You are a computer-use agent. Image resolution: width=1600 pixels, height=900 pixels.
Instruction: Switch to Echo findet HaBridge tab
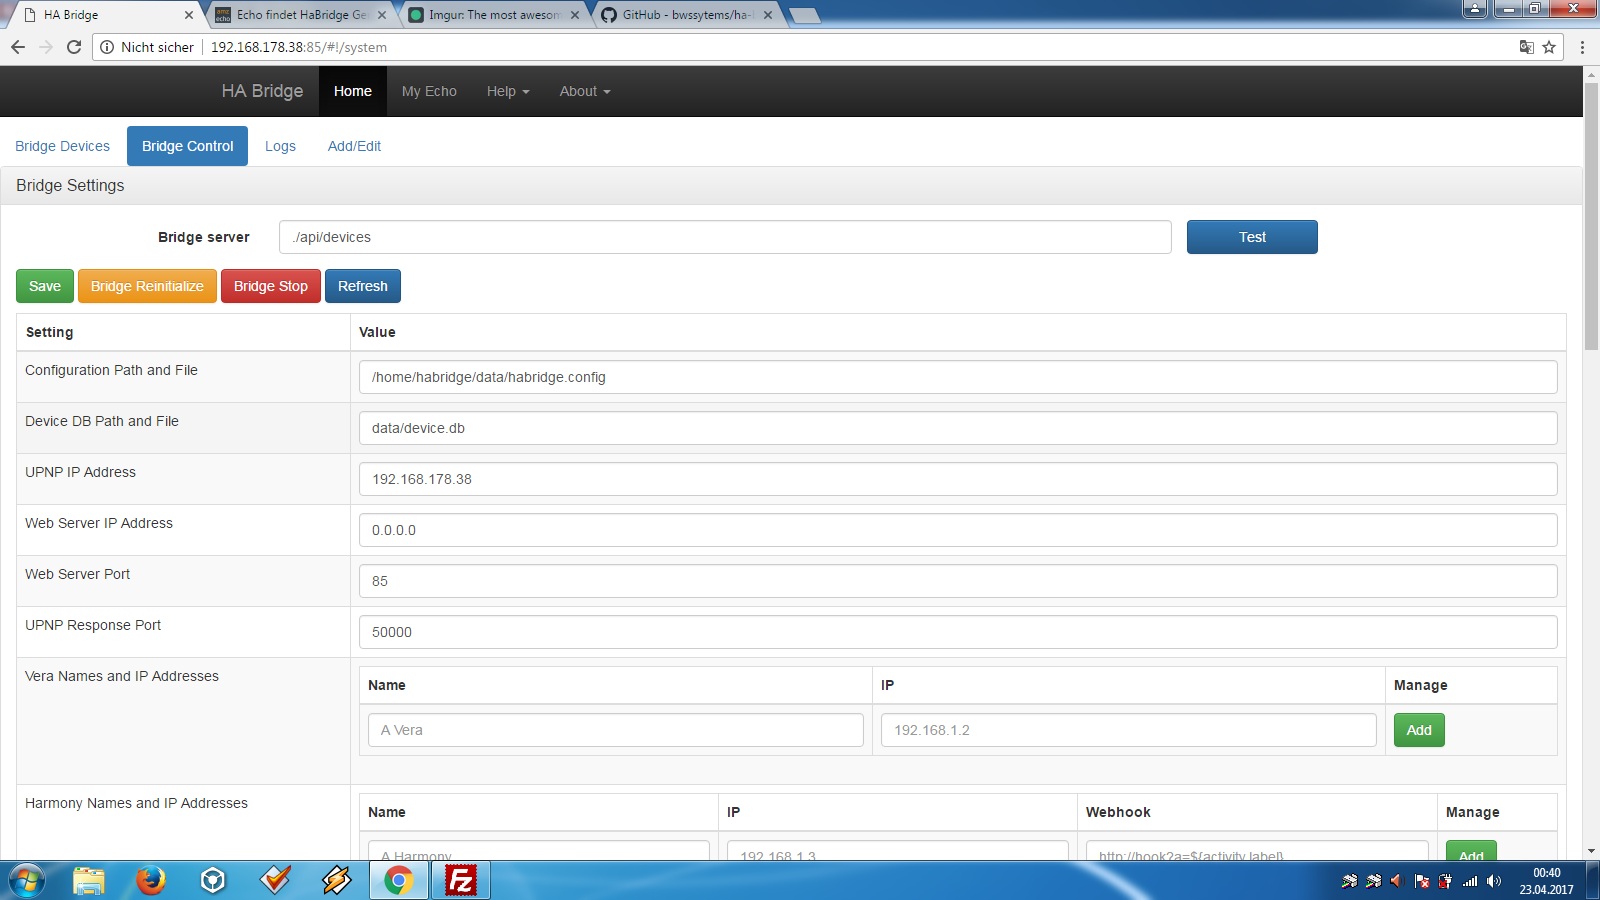[301, 15]
